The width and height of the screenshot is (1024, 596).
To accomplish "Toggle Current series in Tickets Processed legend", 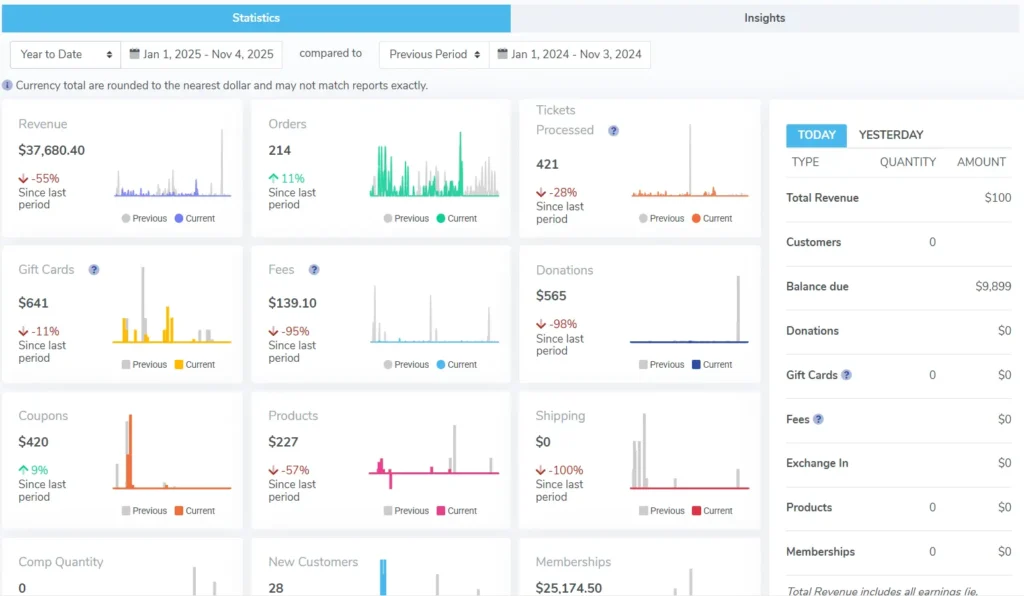I will 712,219.
